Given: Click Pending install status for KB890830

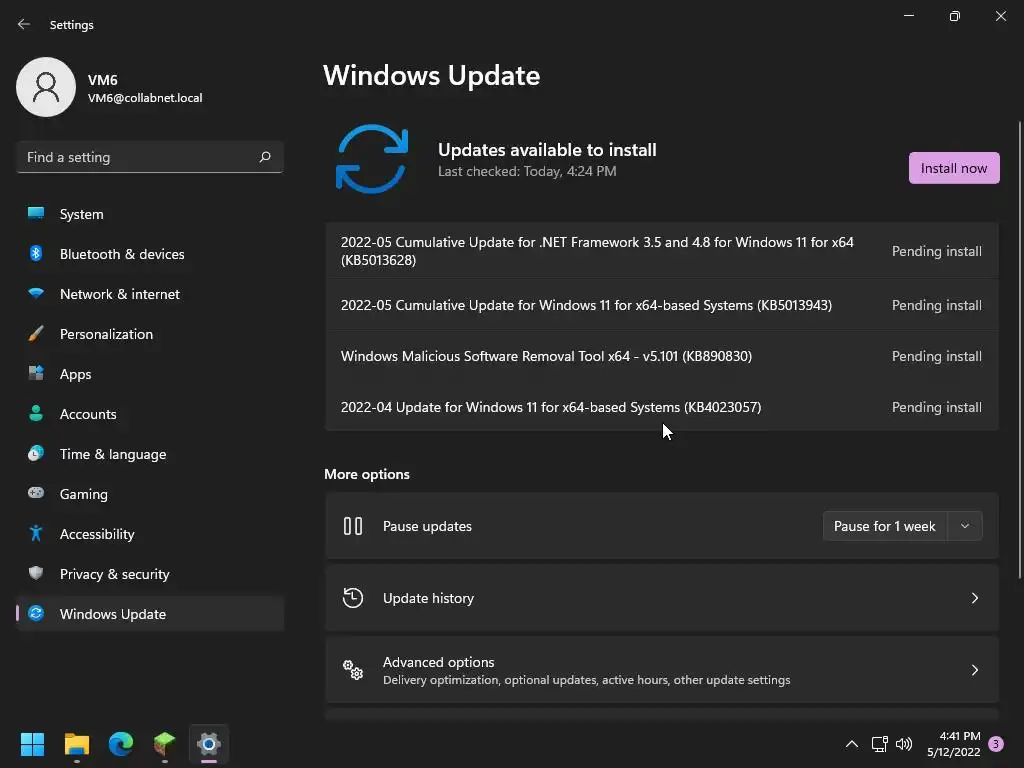Looking at the screenshot, I should [x=936, y=356].
